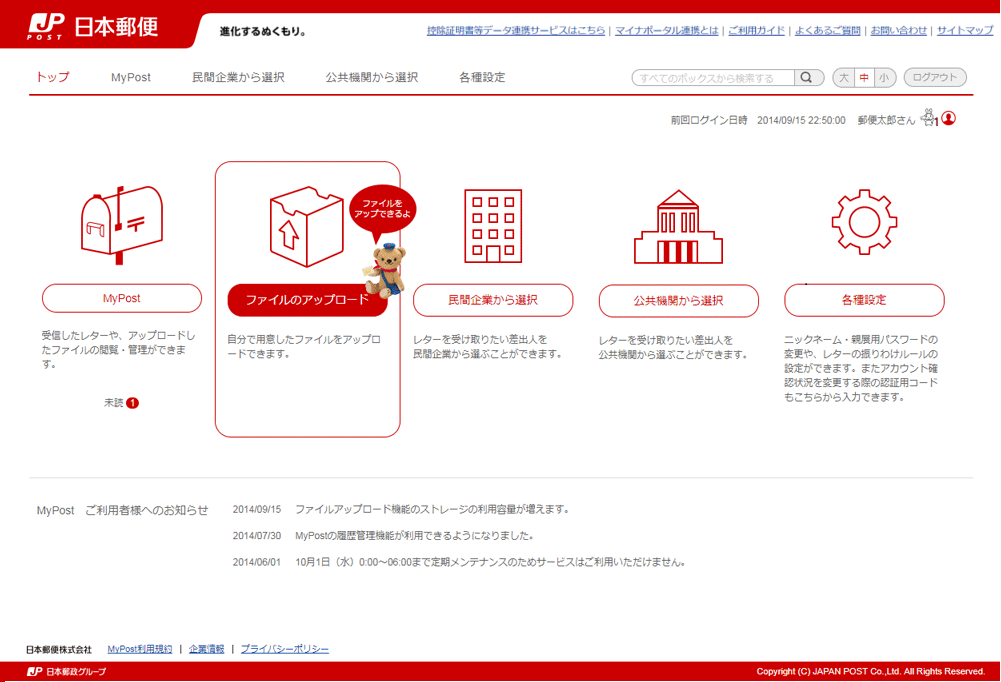Open the よくあるご質問 link
Viewport: 1001px width, 682px height.
click(827, 30)
